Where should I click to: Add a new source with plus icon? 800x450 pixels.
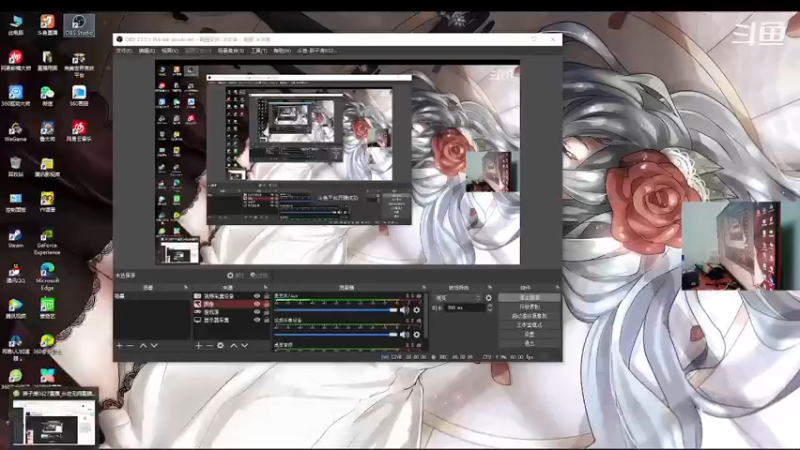point(198,345)
